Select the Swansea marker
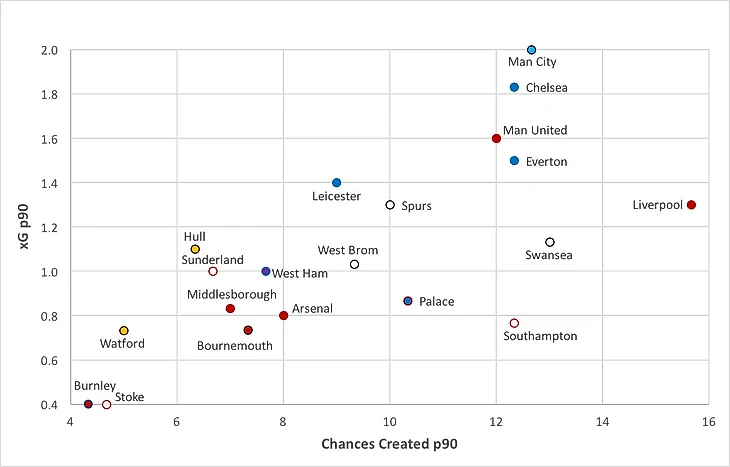Screen dimensions: 730x467 click(550, 242)
